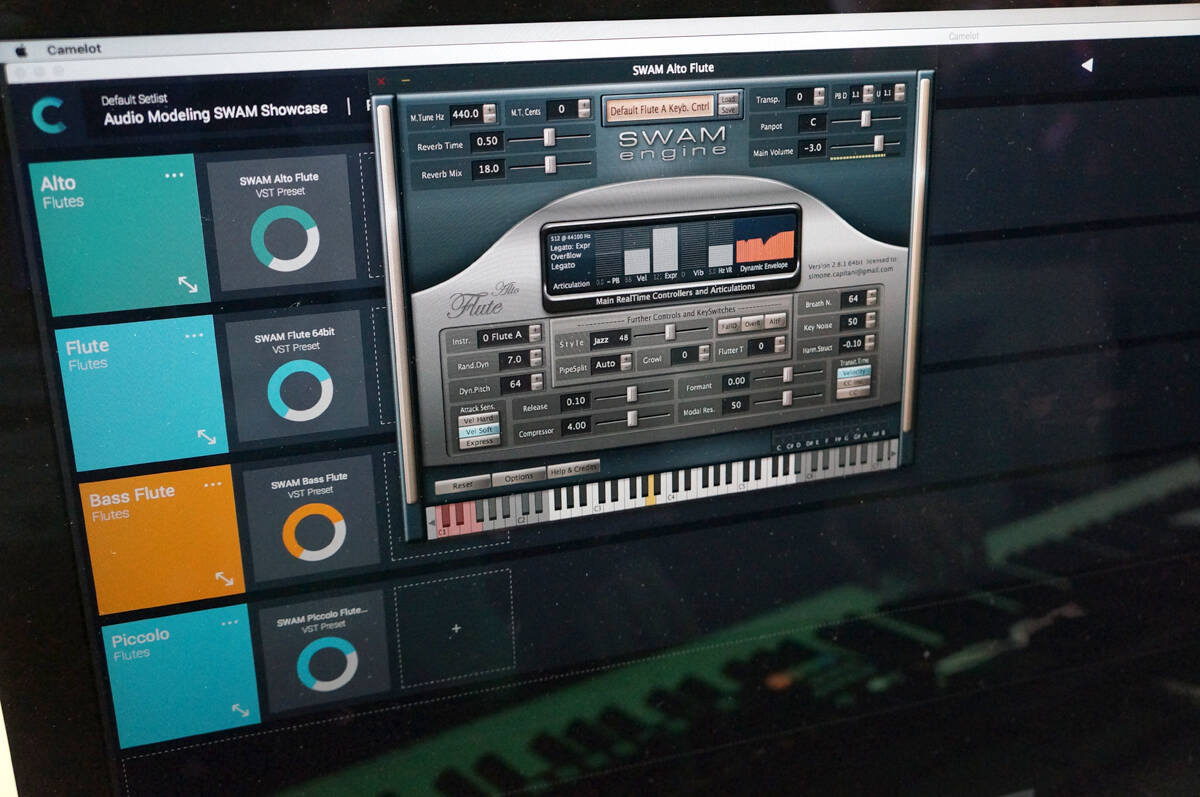The height and width of the screenshot is (797, 1200).
Task: Click the Reverb Time 0.50 value field
Action: [x=487, y=142]
